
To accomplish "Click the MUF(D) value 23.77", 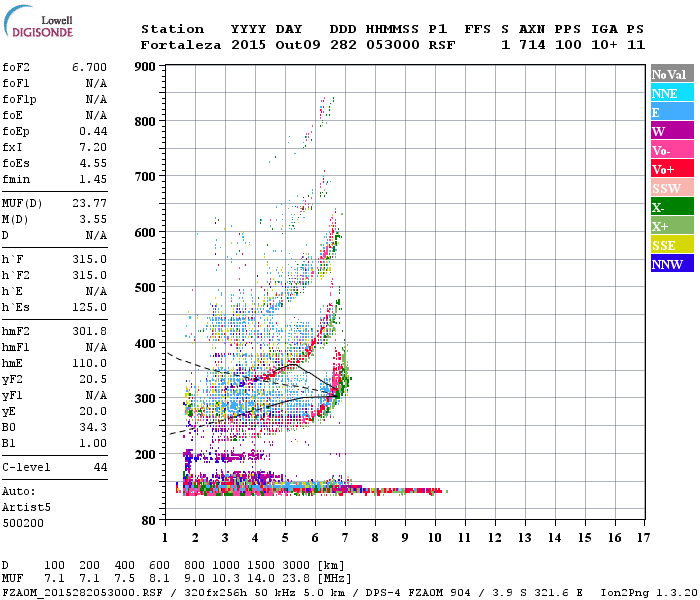I will click(89, 204).
